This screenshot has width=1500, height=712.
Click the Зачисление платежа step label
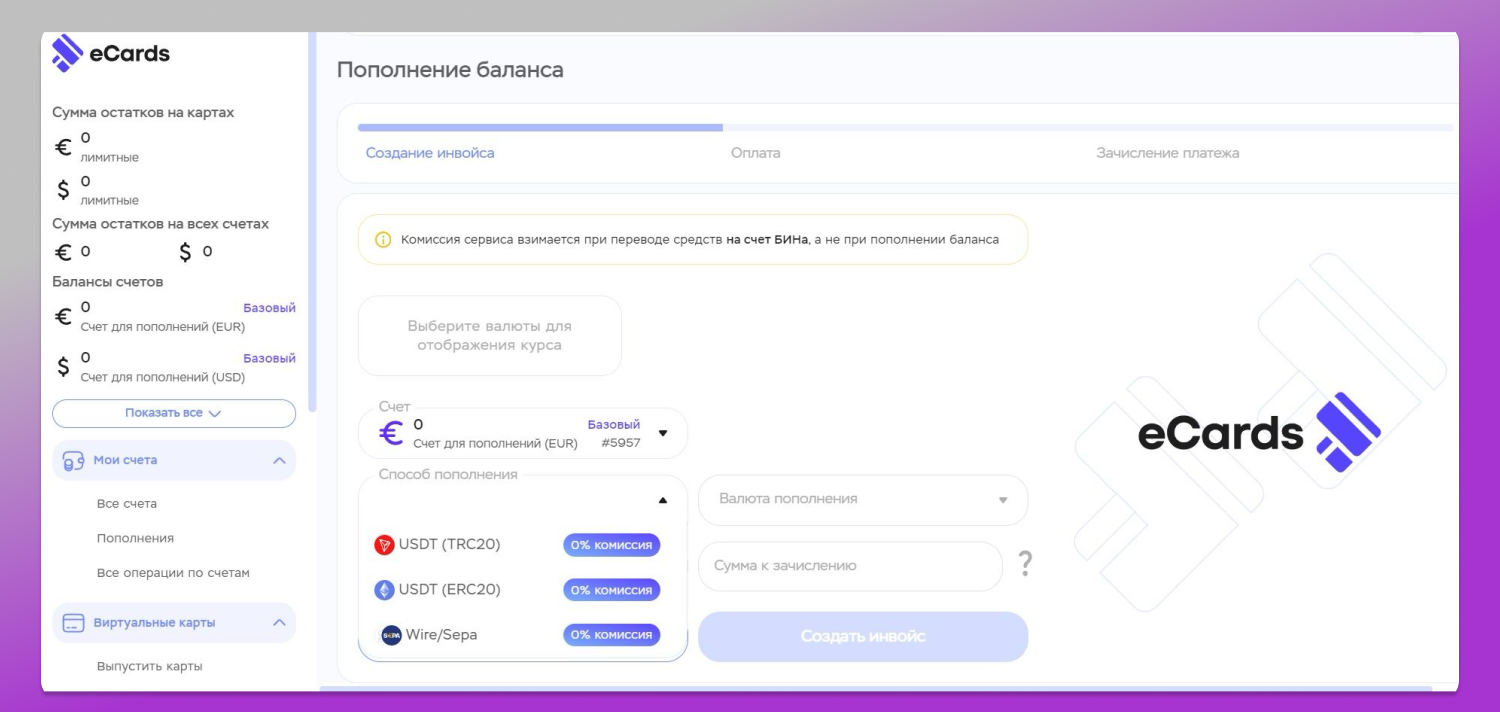coord(1168,153)
